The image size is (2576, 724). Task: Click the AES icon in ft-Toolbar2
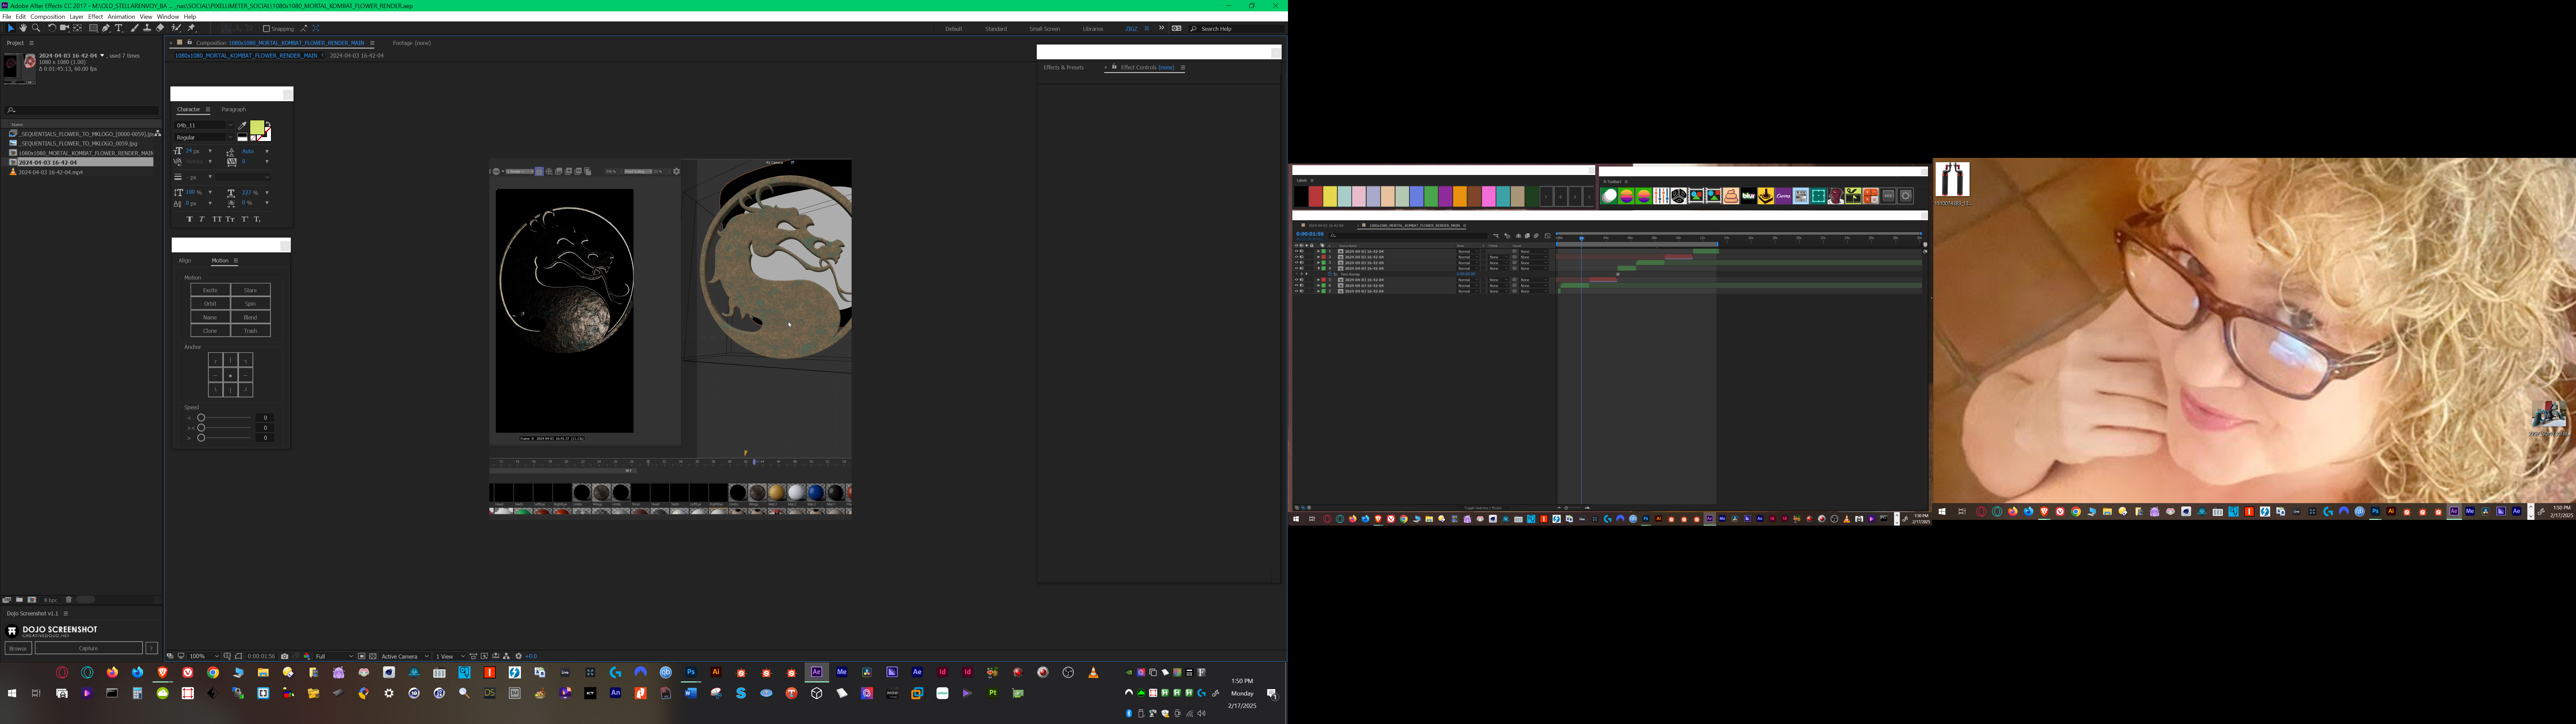click(x=1888, y=196)
